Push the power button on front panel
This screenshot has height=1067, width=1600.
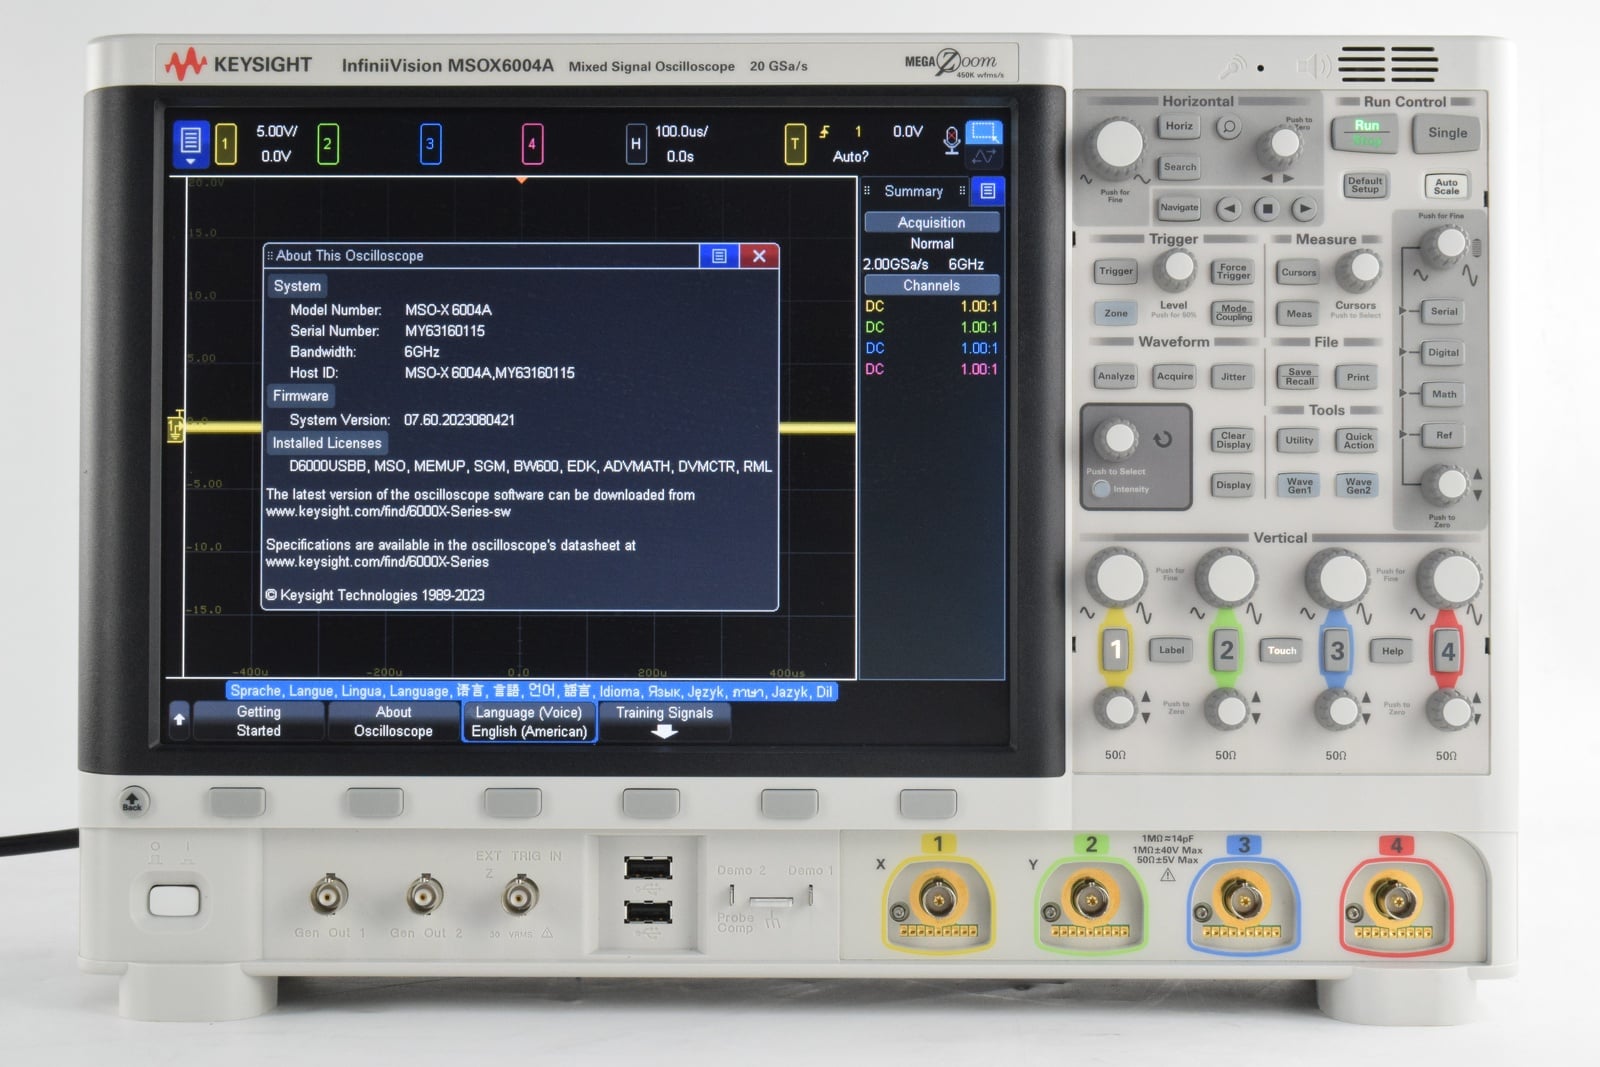pyautogui.click(x=174, y=900)
